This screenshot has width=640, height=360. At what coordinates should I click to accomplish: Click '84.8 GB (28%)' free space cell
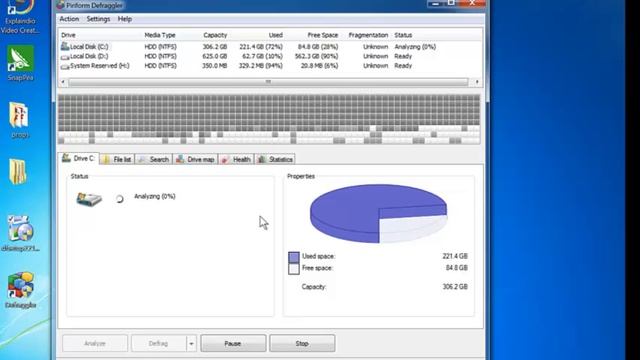tap(318, 47)
